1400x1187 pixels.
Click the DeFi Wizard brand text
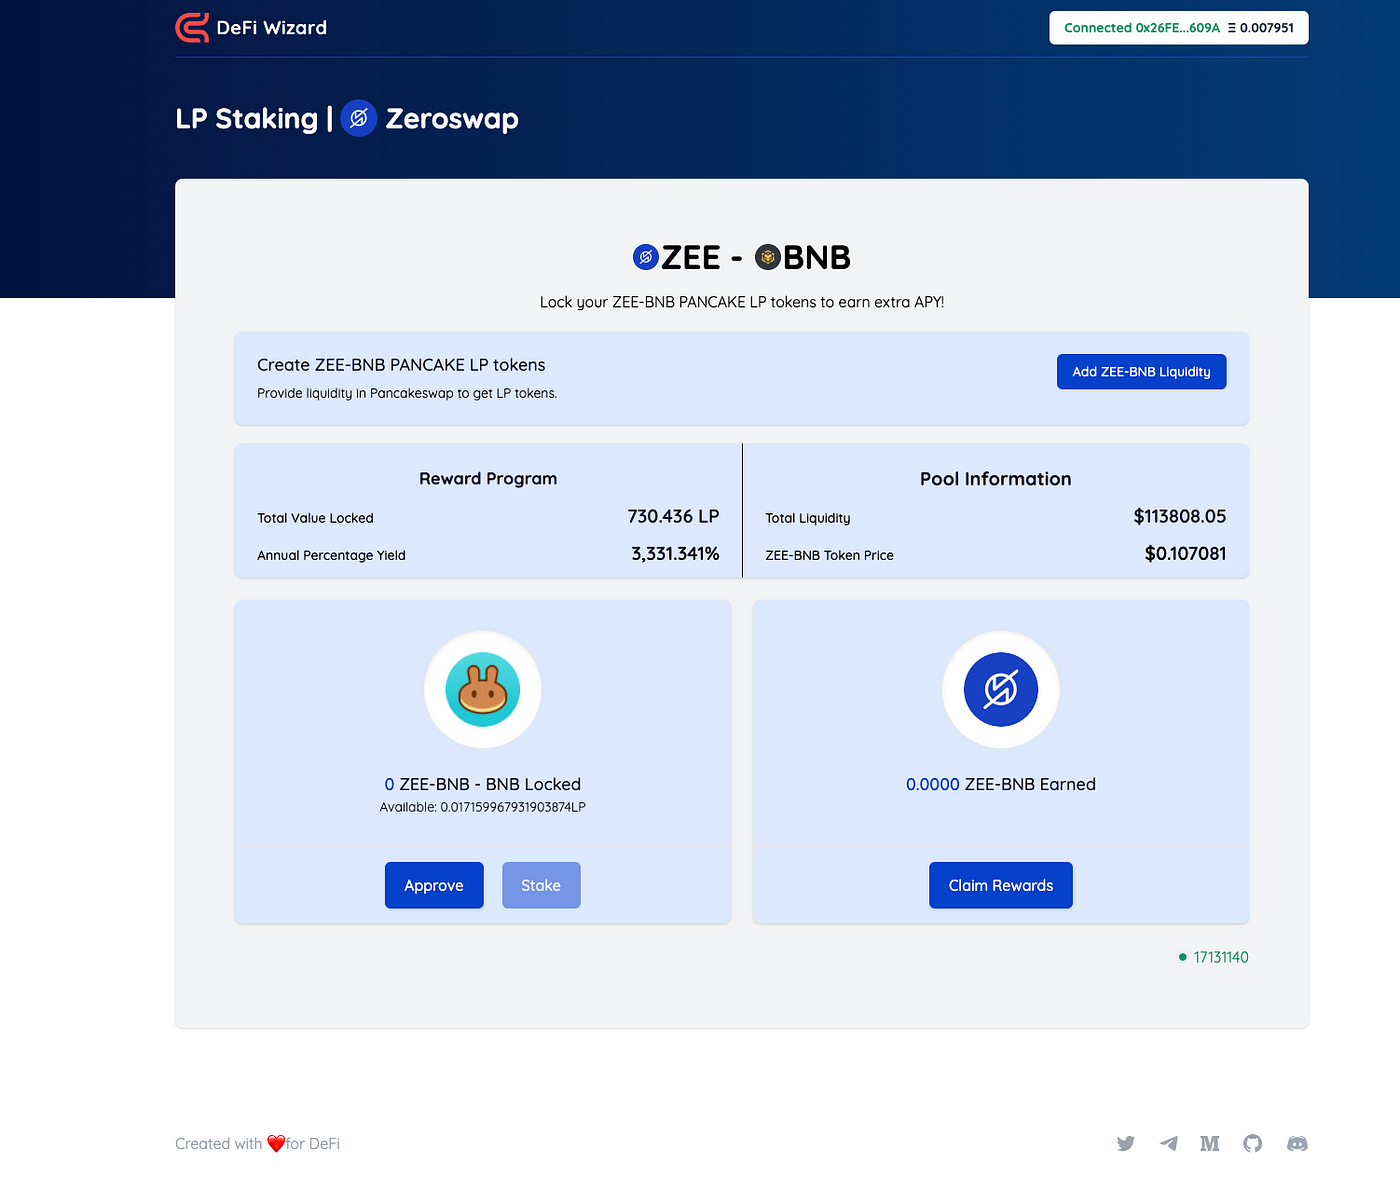click(272, 28)
